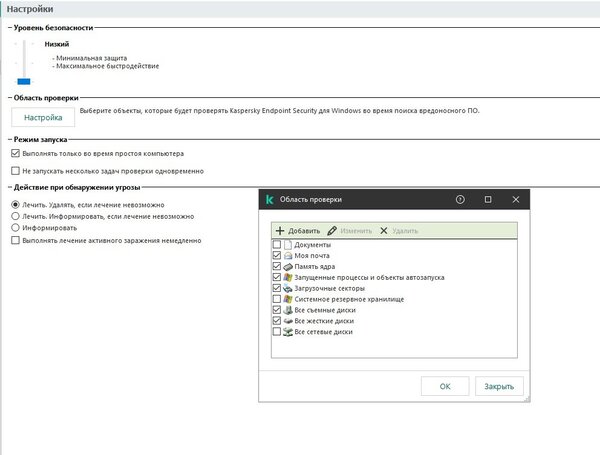Click the plus icon next to Добавить
600x455 pixels.
coord(280,231)
